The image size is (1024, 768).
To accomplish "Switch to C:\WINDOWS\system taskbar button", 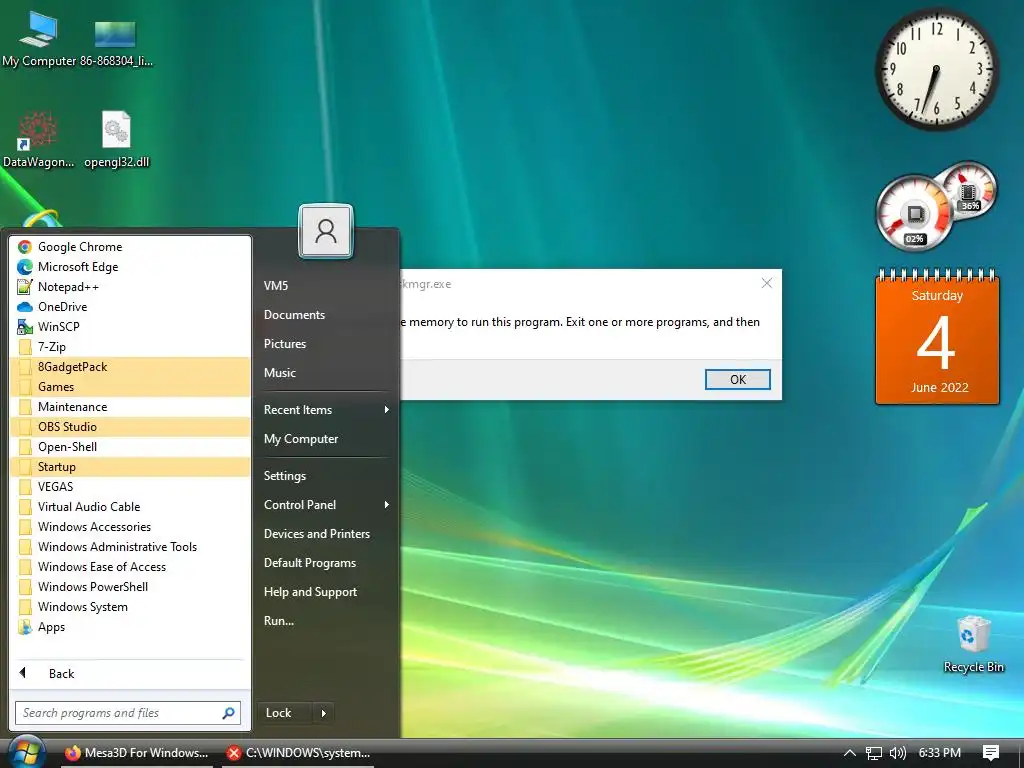I will [298, 753].
